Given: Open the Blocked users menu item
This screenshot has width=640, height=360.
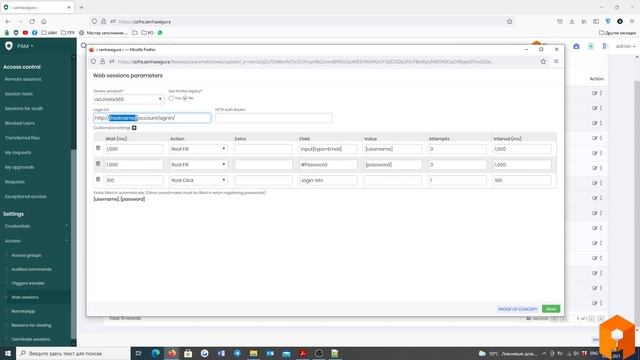Looking at the screenshot, I should tap(20, 123).
